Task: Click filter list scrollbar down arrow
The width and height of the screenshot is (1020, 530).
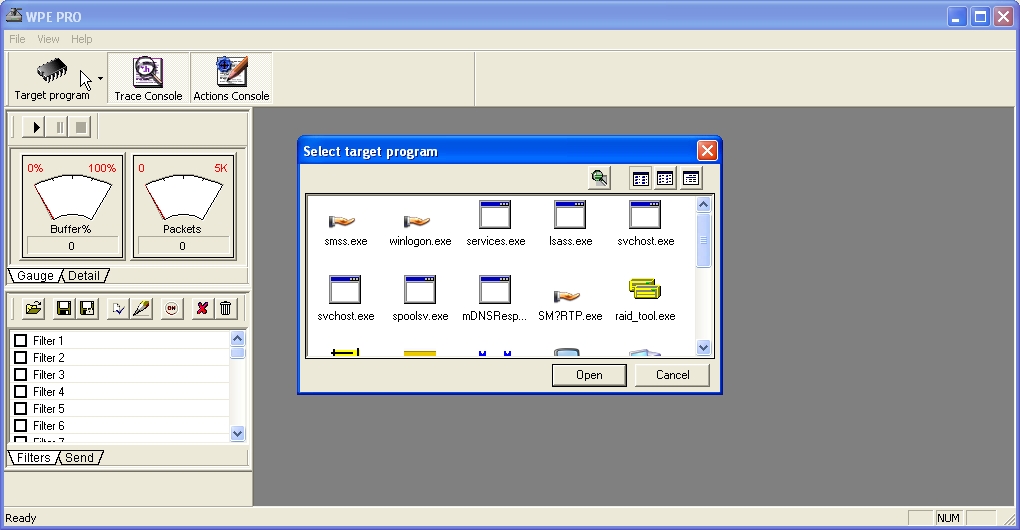Action: (x=237, y=434)
